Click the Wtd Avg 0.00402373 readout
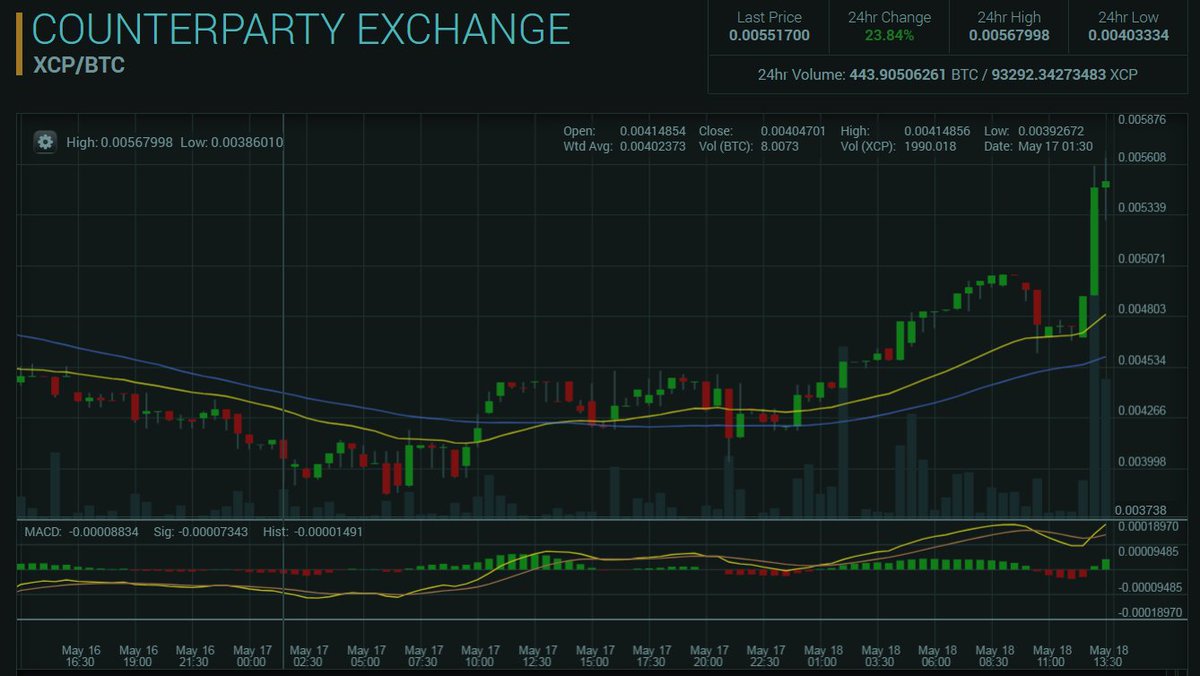 pos(625,146)
